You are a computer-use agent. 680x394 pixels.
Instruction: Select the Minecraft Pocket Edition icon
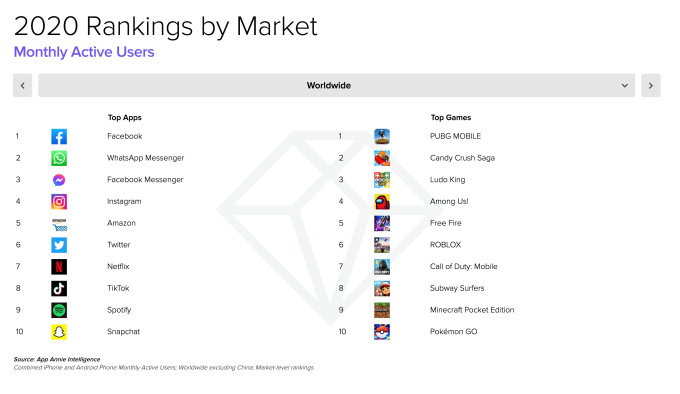coord(382,310)
